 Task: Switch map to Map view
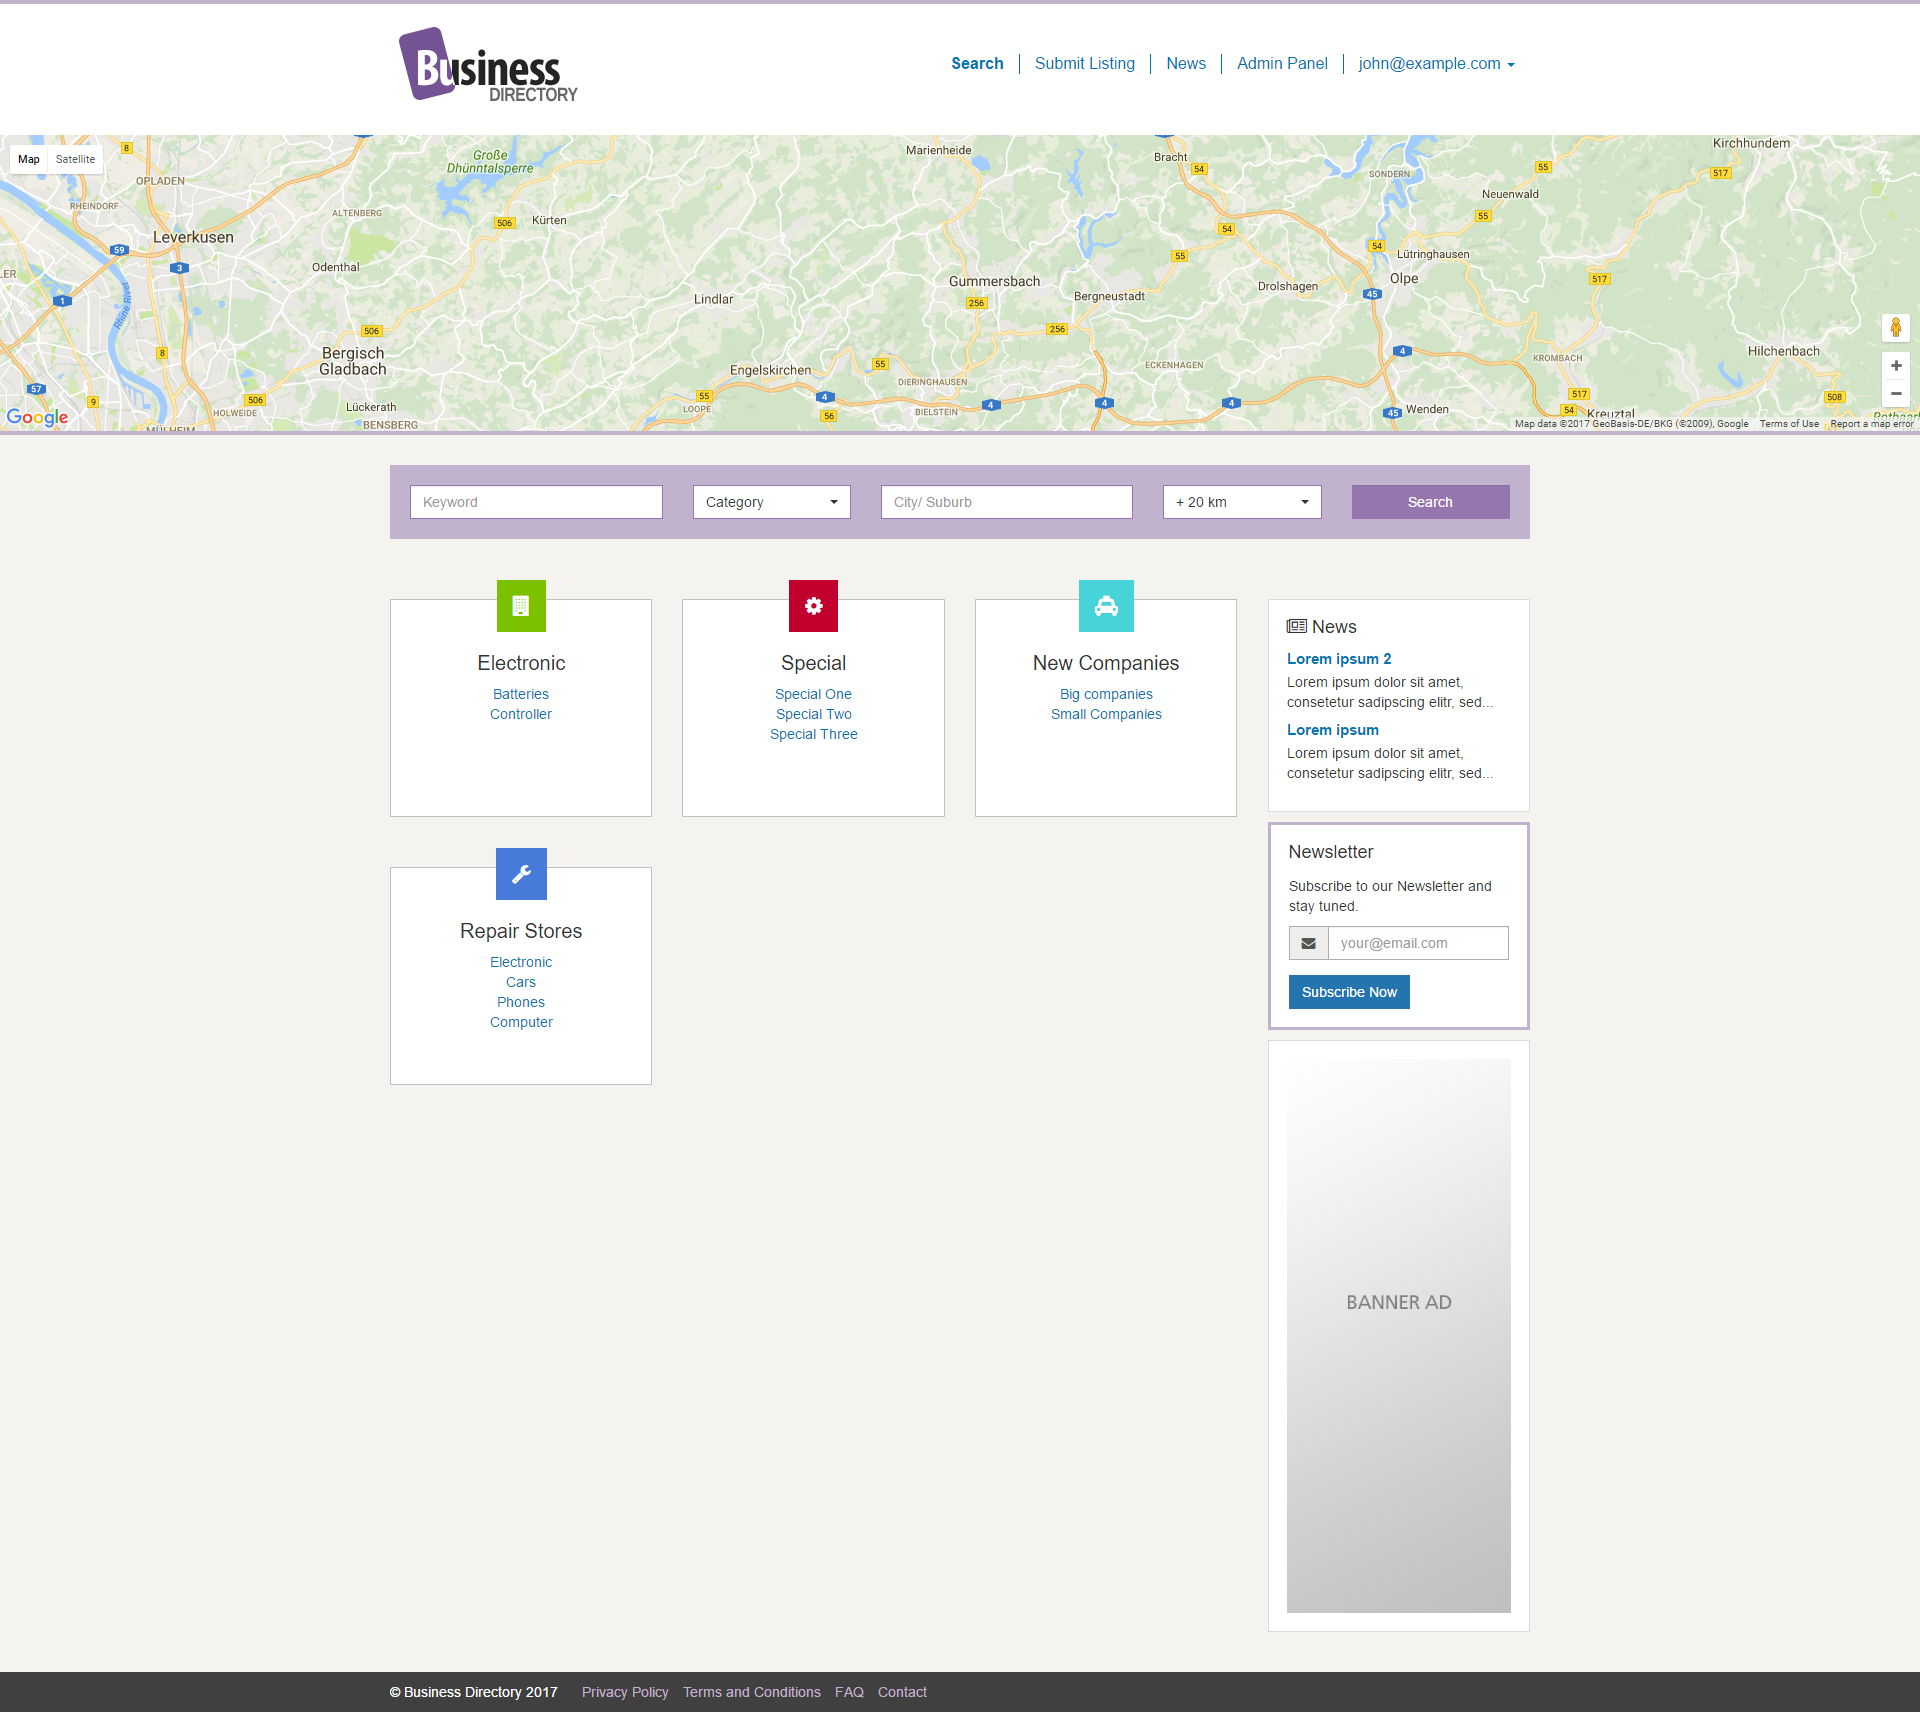pyautogui.click(x=29, y=159)
